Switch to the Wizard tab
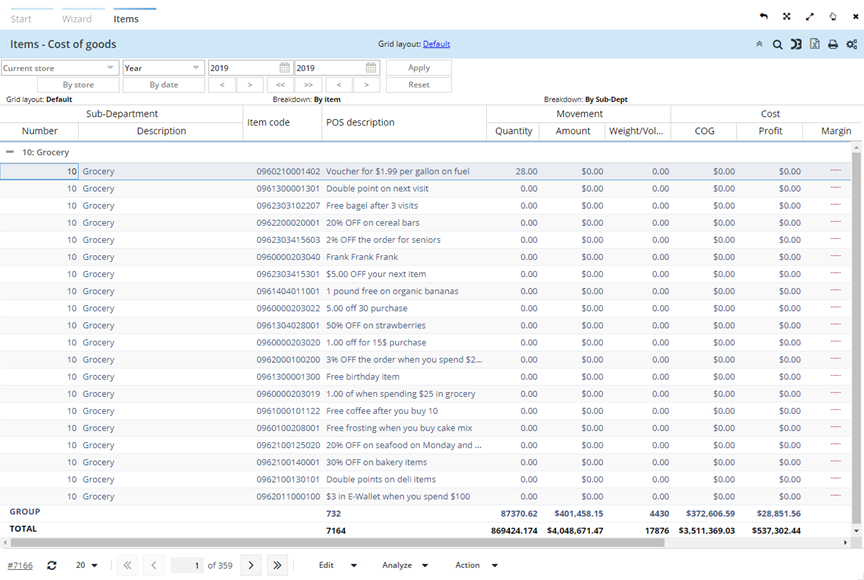 (77, 19)
